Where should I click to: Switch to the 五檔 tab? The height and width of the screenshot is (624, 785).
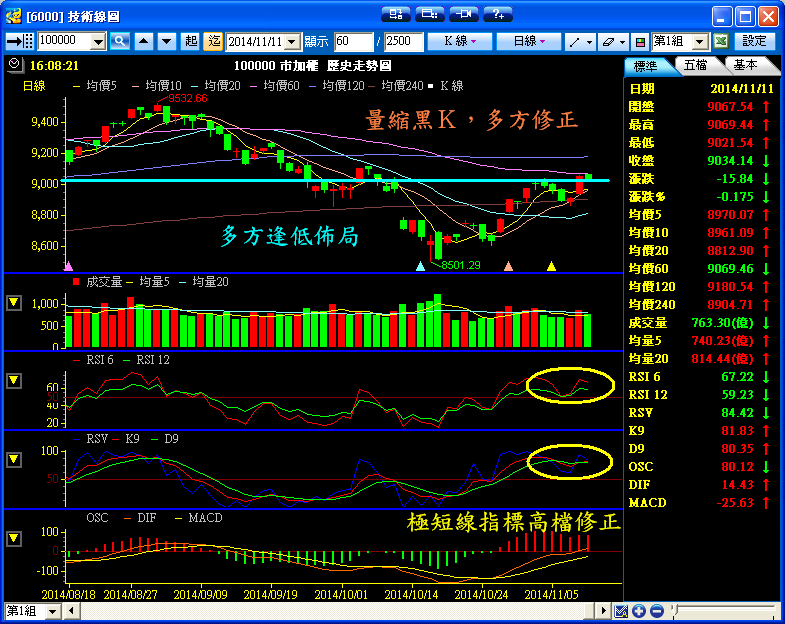[x=697, y=65]
